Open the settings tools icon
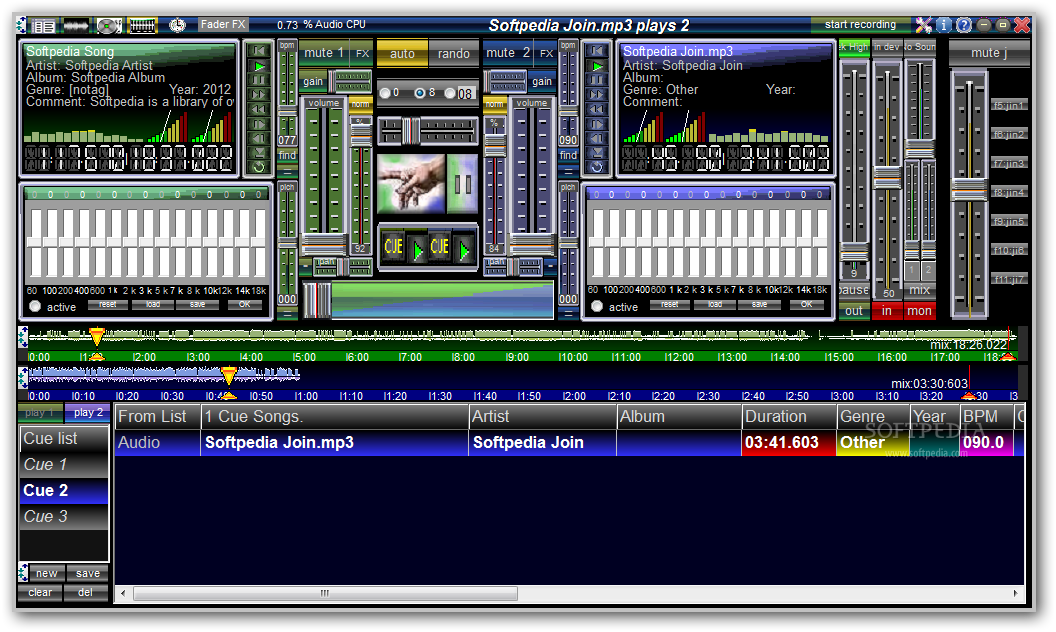Viewport: 1056px width, 632px height. [x=923, y=25]
